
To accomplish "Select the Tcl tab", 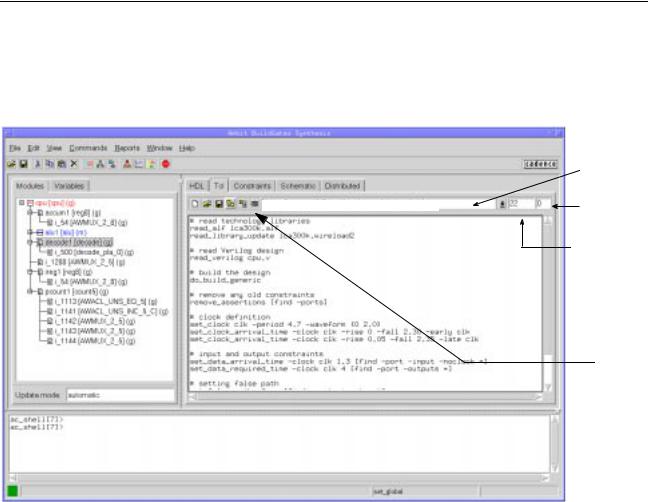I will (219, 186).
